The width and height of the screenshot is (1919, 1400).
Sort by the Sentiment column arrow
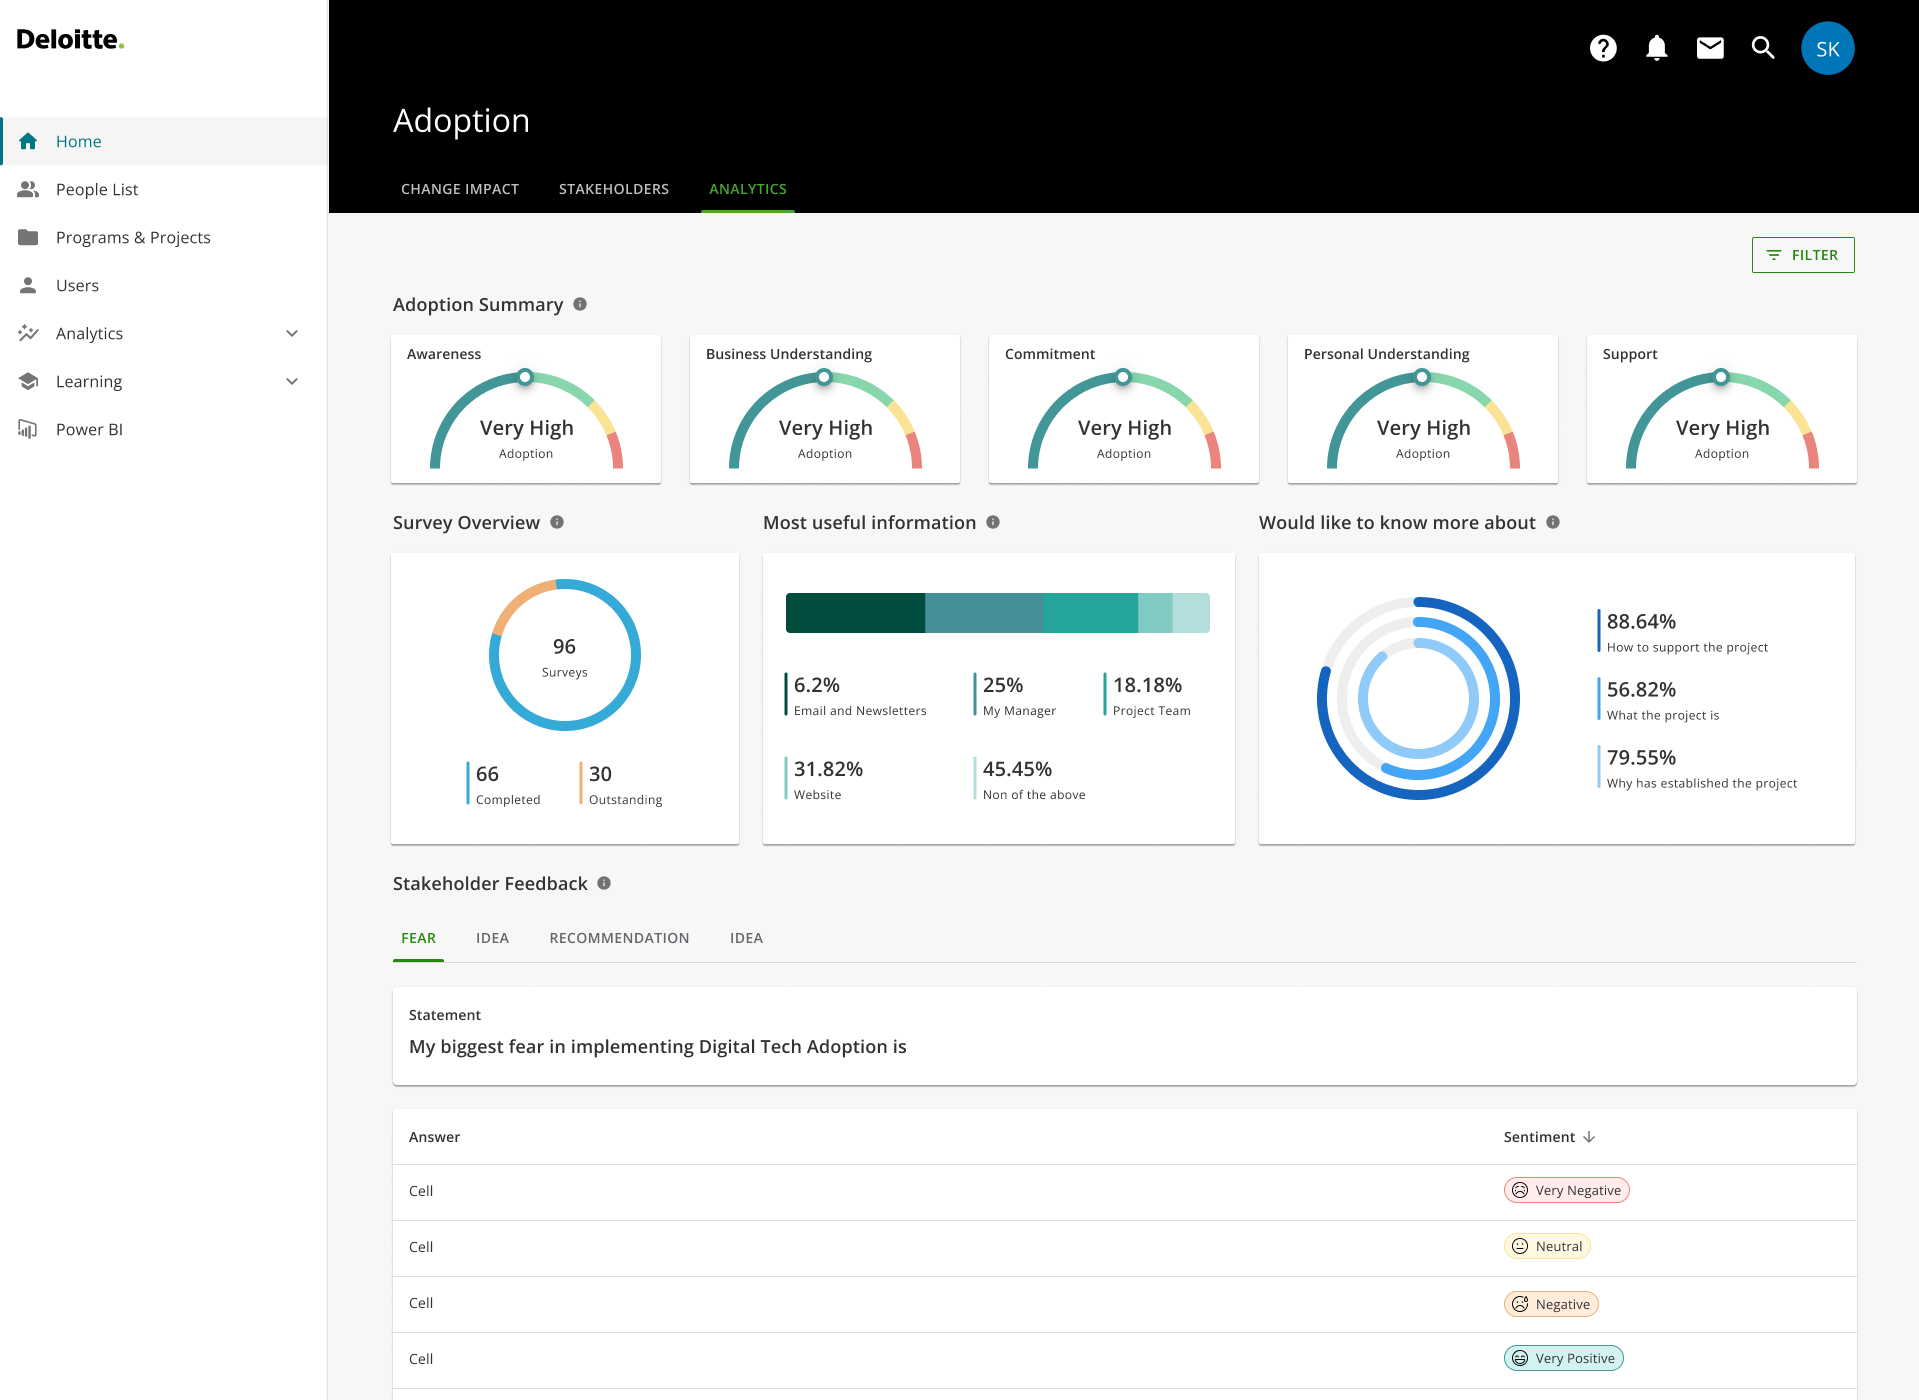(1589, 1137)
